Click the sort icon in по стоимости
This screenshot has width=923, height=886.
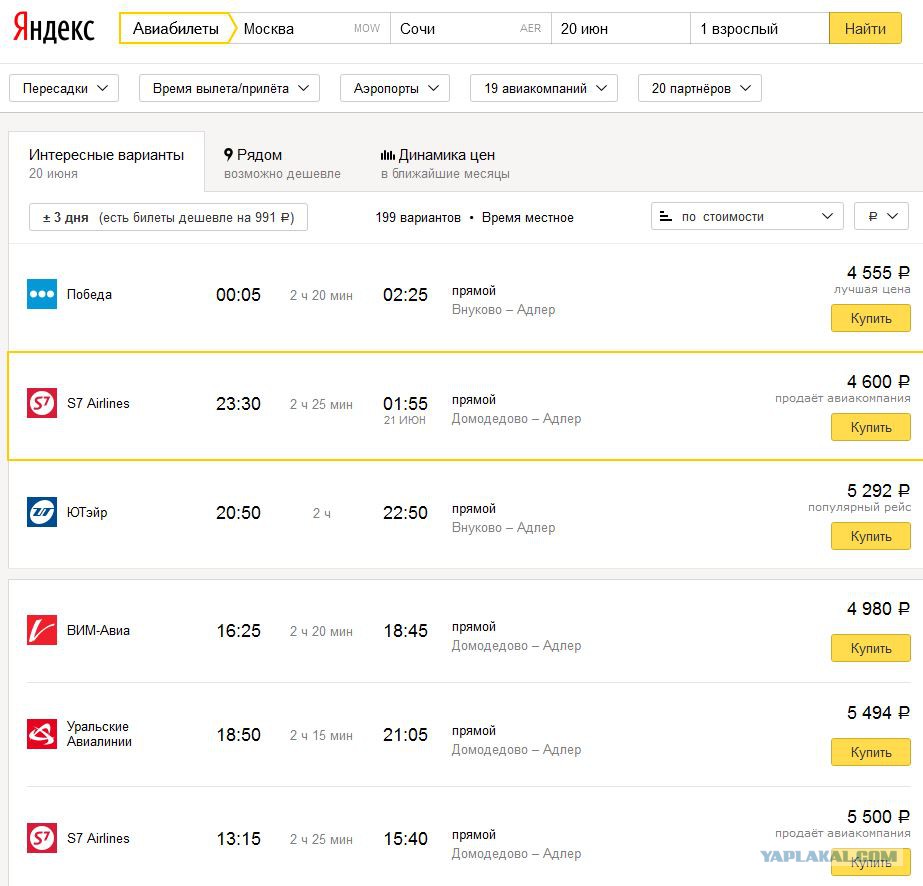pyautogui.click(x=666, y=217)
